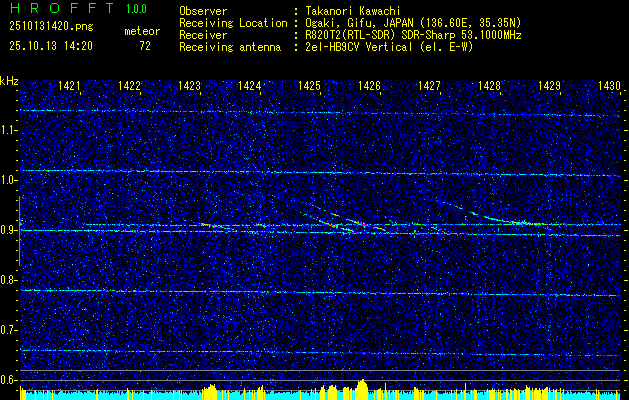This screenshot has height=400, width=629.
Task: Click frequency axis label 1.0
Action: point(7,180)
